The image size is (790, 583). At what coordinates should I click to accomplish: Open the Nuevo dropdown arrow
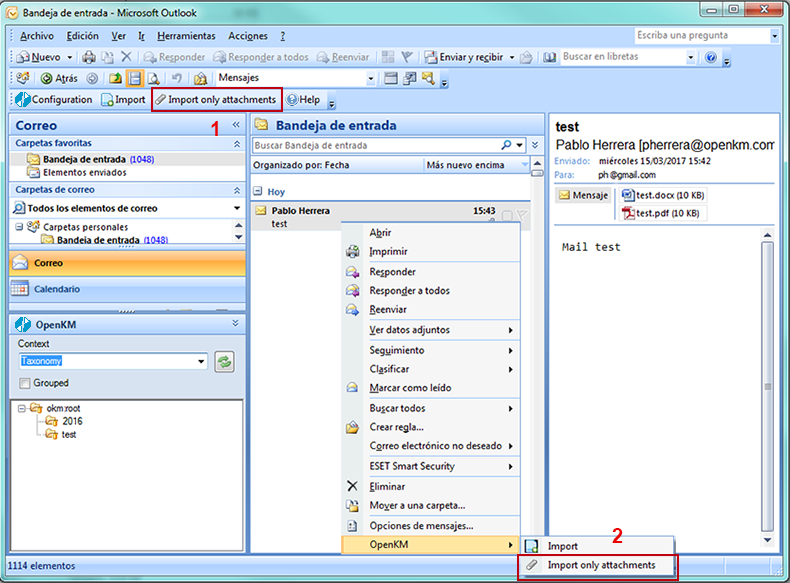70,57
